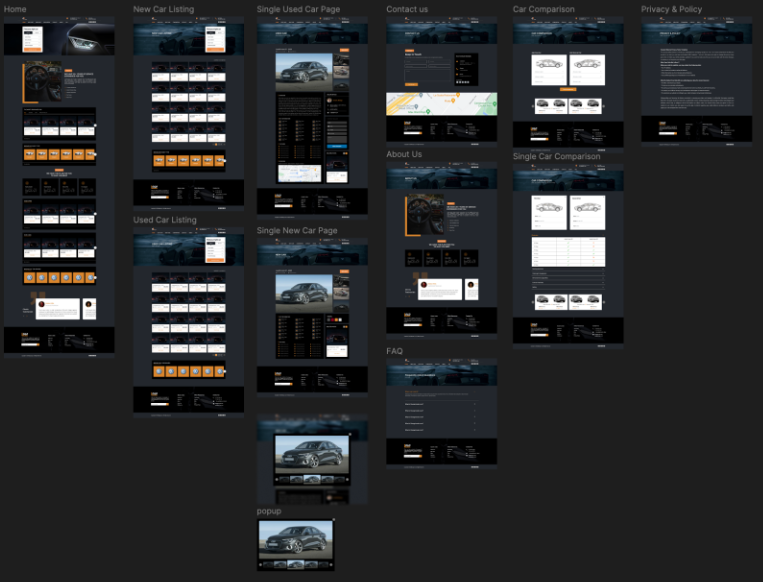Select the white spec table in Single Car Comparison
Screen dimensions: 763x582
[x=567, y=250]
